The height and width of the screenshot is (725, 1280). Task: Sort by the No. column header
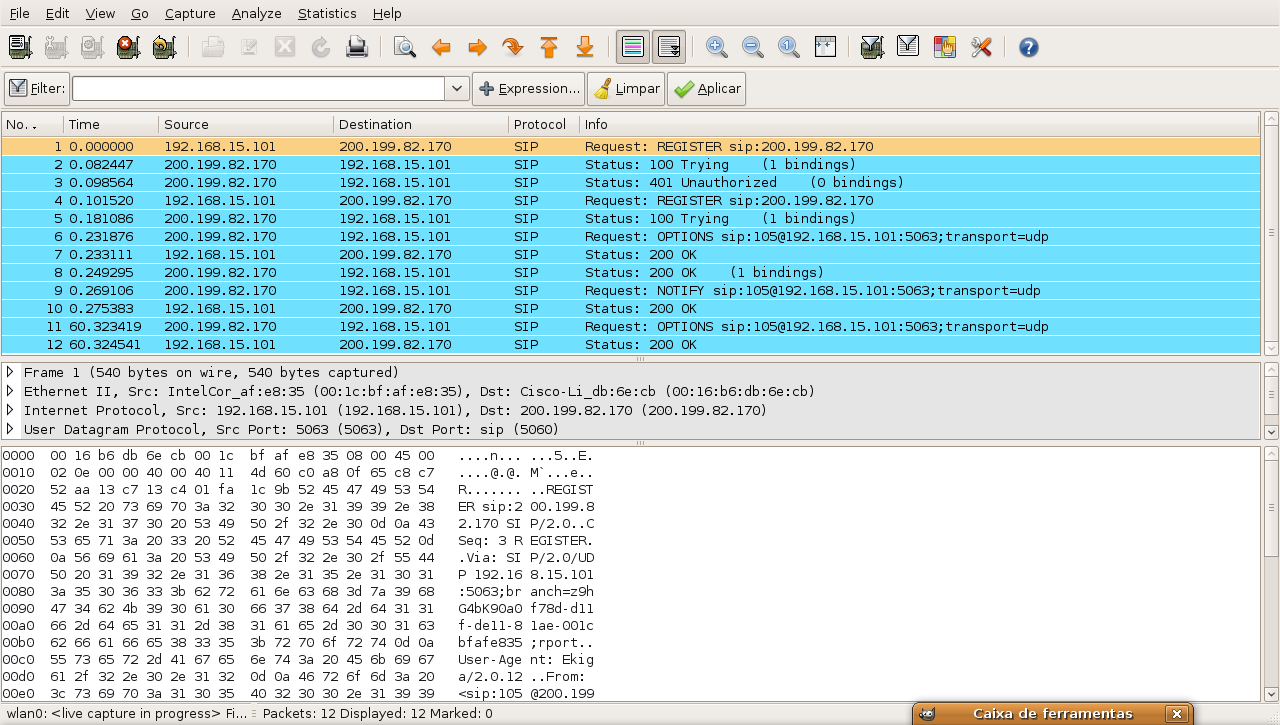32,125
